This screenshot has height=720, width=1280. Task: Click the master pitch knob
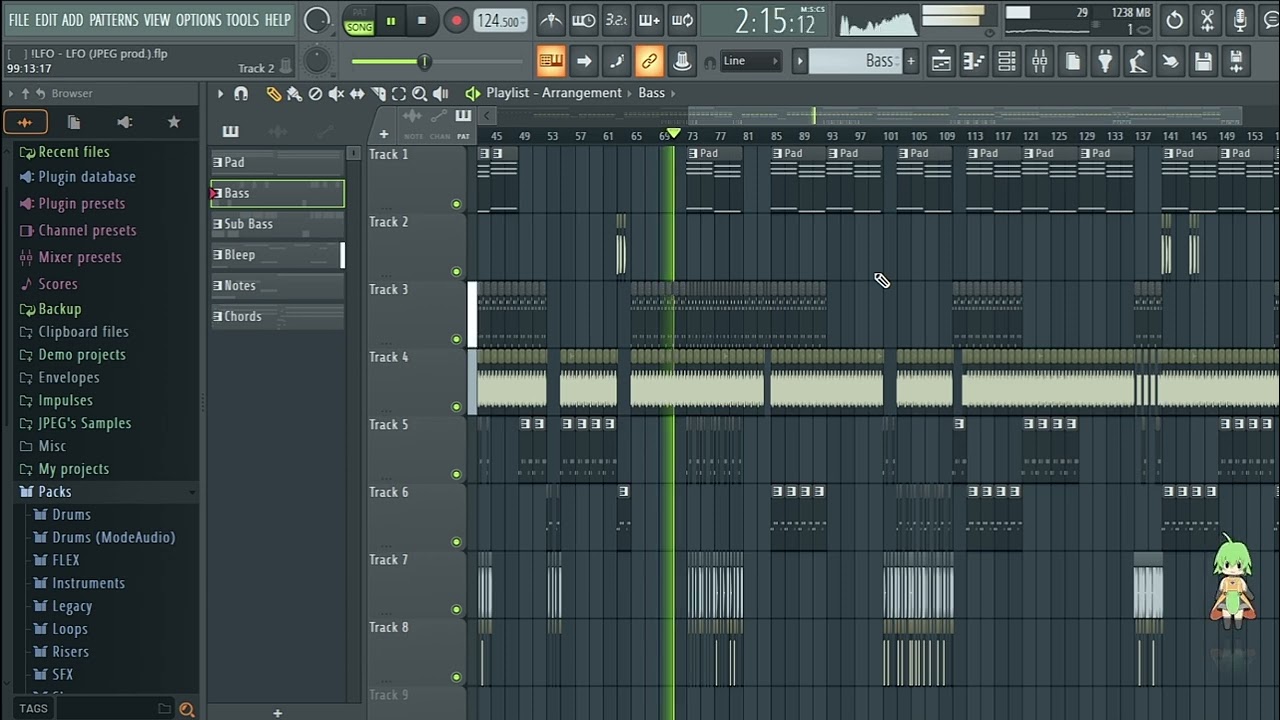pyautogui.click(x=317, y=62)
